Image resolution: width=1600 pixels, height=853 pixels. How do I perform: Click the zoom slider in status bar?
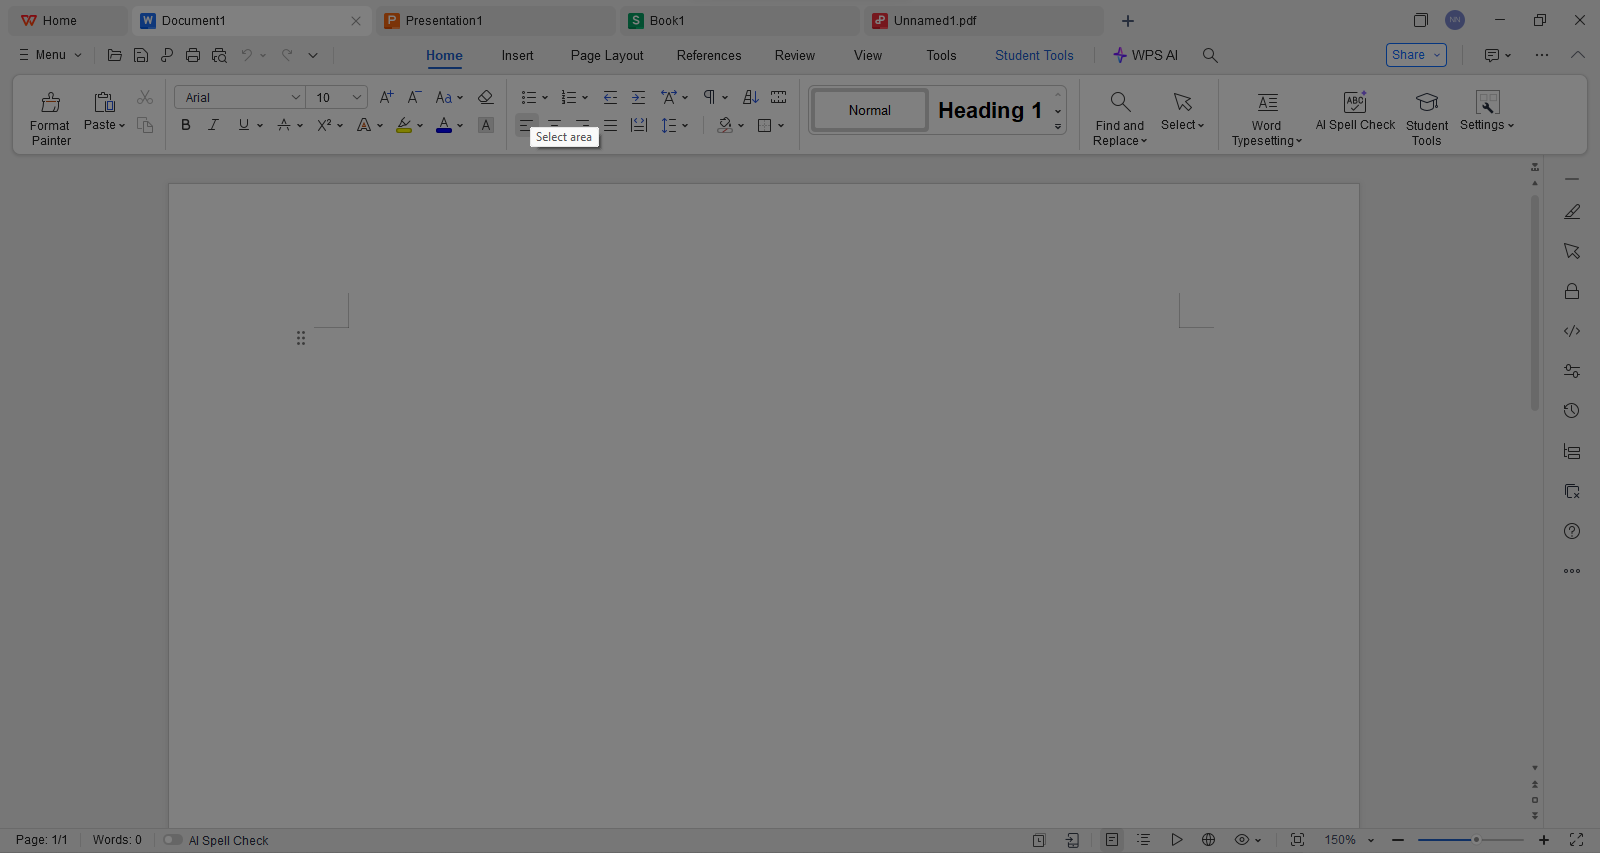(x=1470, y=840)
